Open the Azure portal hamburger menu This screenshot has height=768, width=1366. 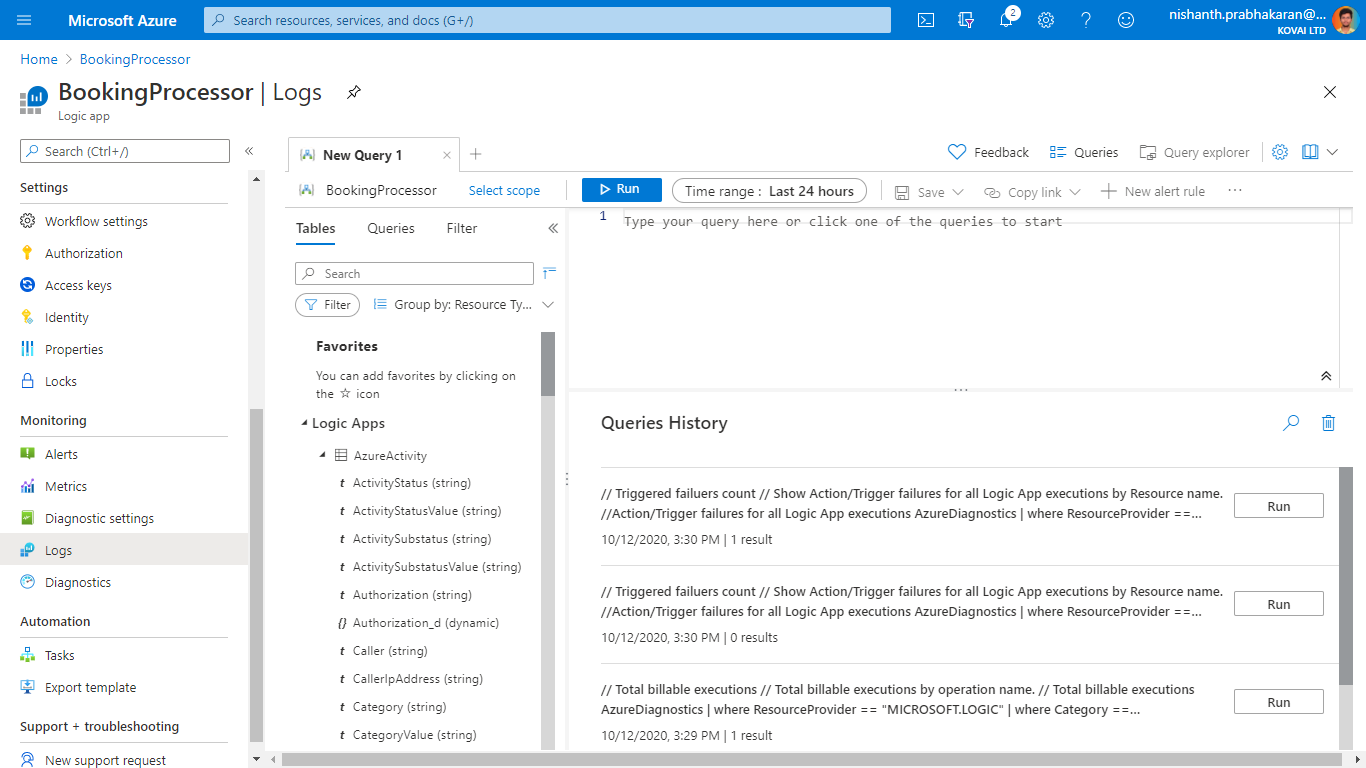tap(25, 20)
